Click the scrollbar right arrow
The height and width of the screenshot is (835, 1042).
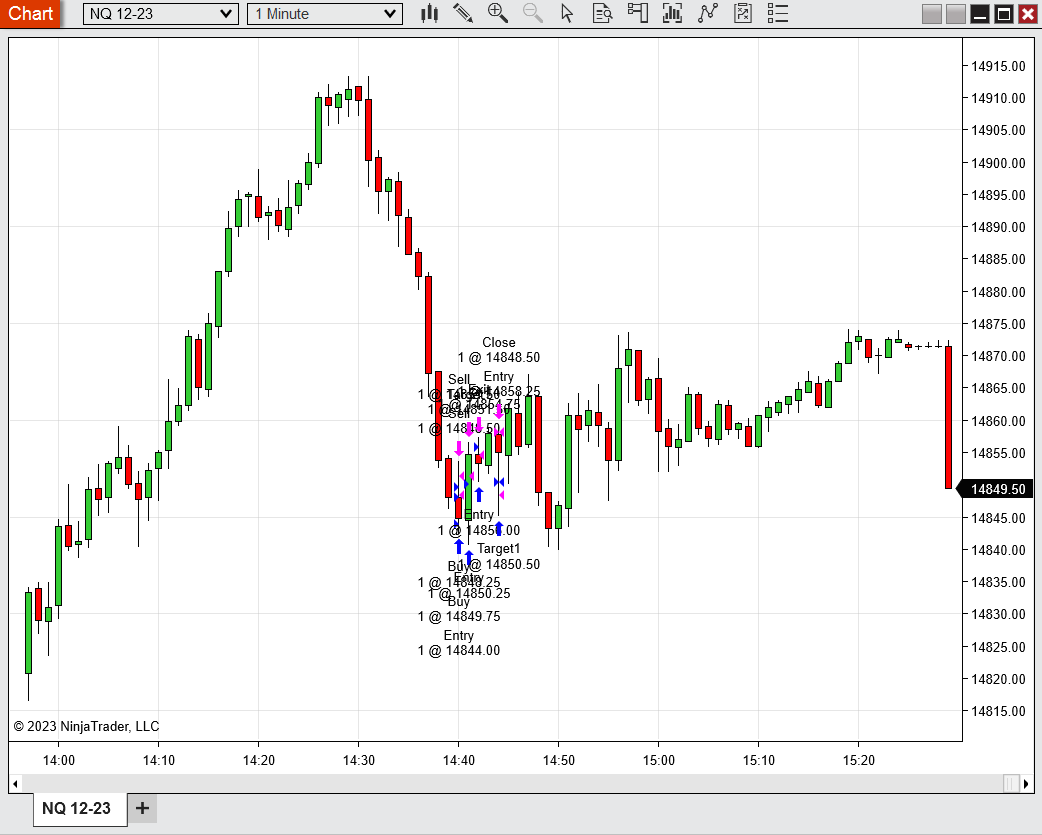pos(1026,784)
